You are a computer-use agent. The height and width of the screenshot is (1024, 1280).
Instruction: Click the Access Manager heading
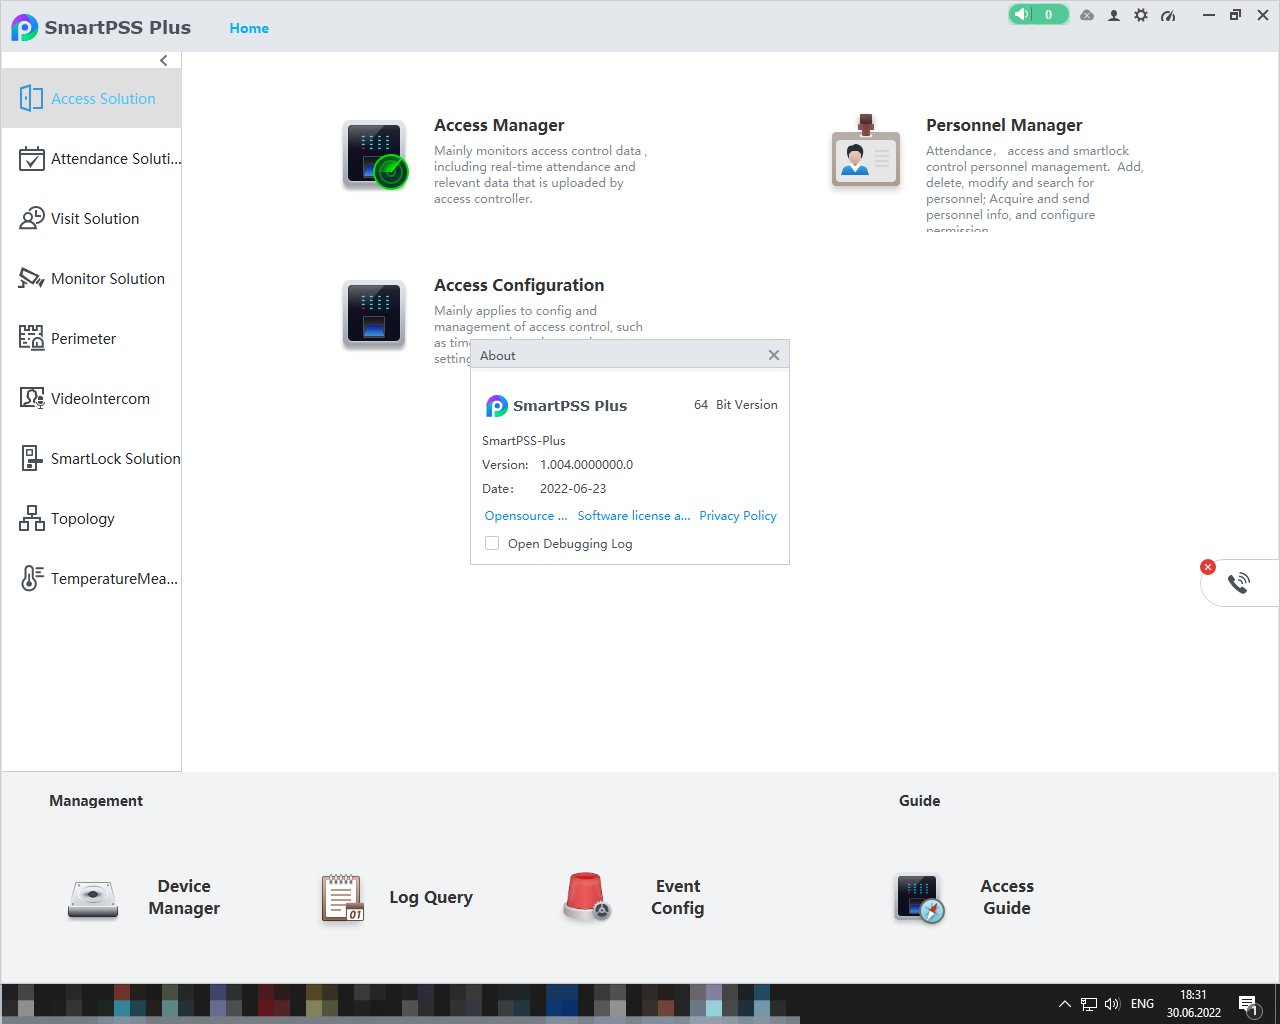coord(499,125)
